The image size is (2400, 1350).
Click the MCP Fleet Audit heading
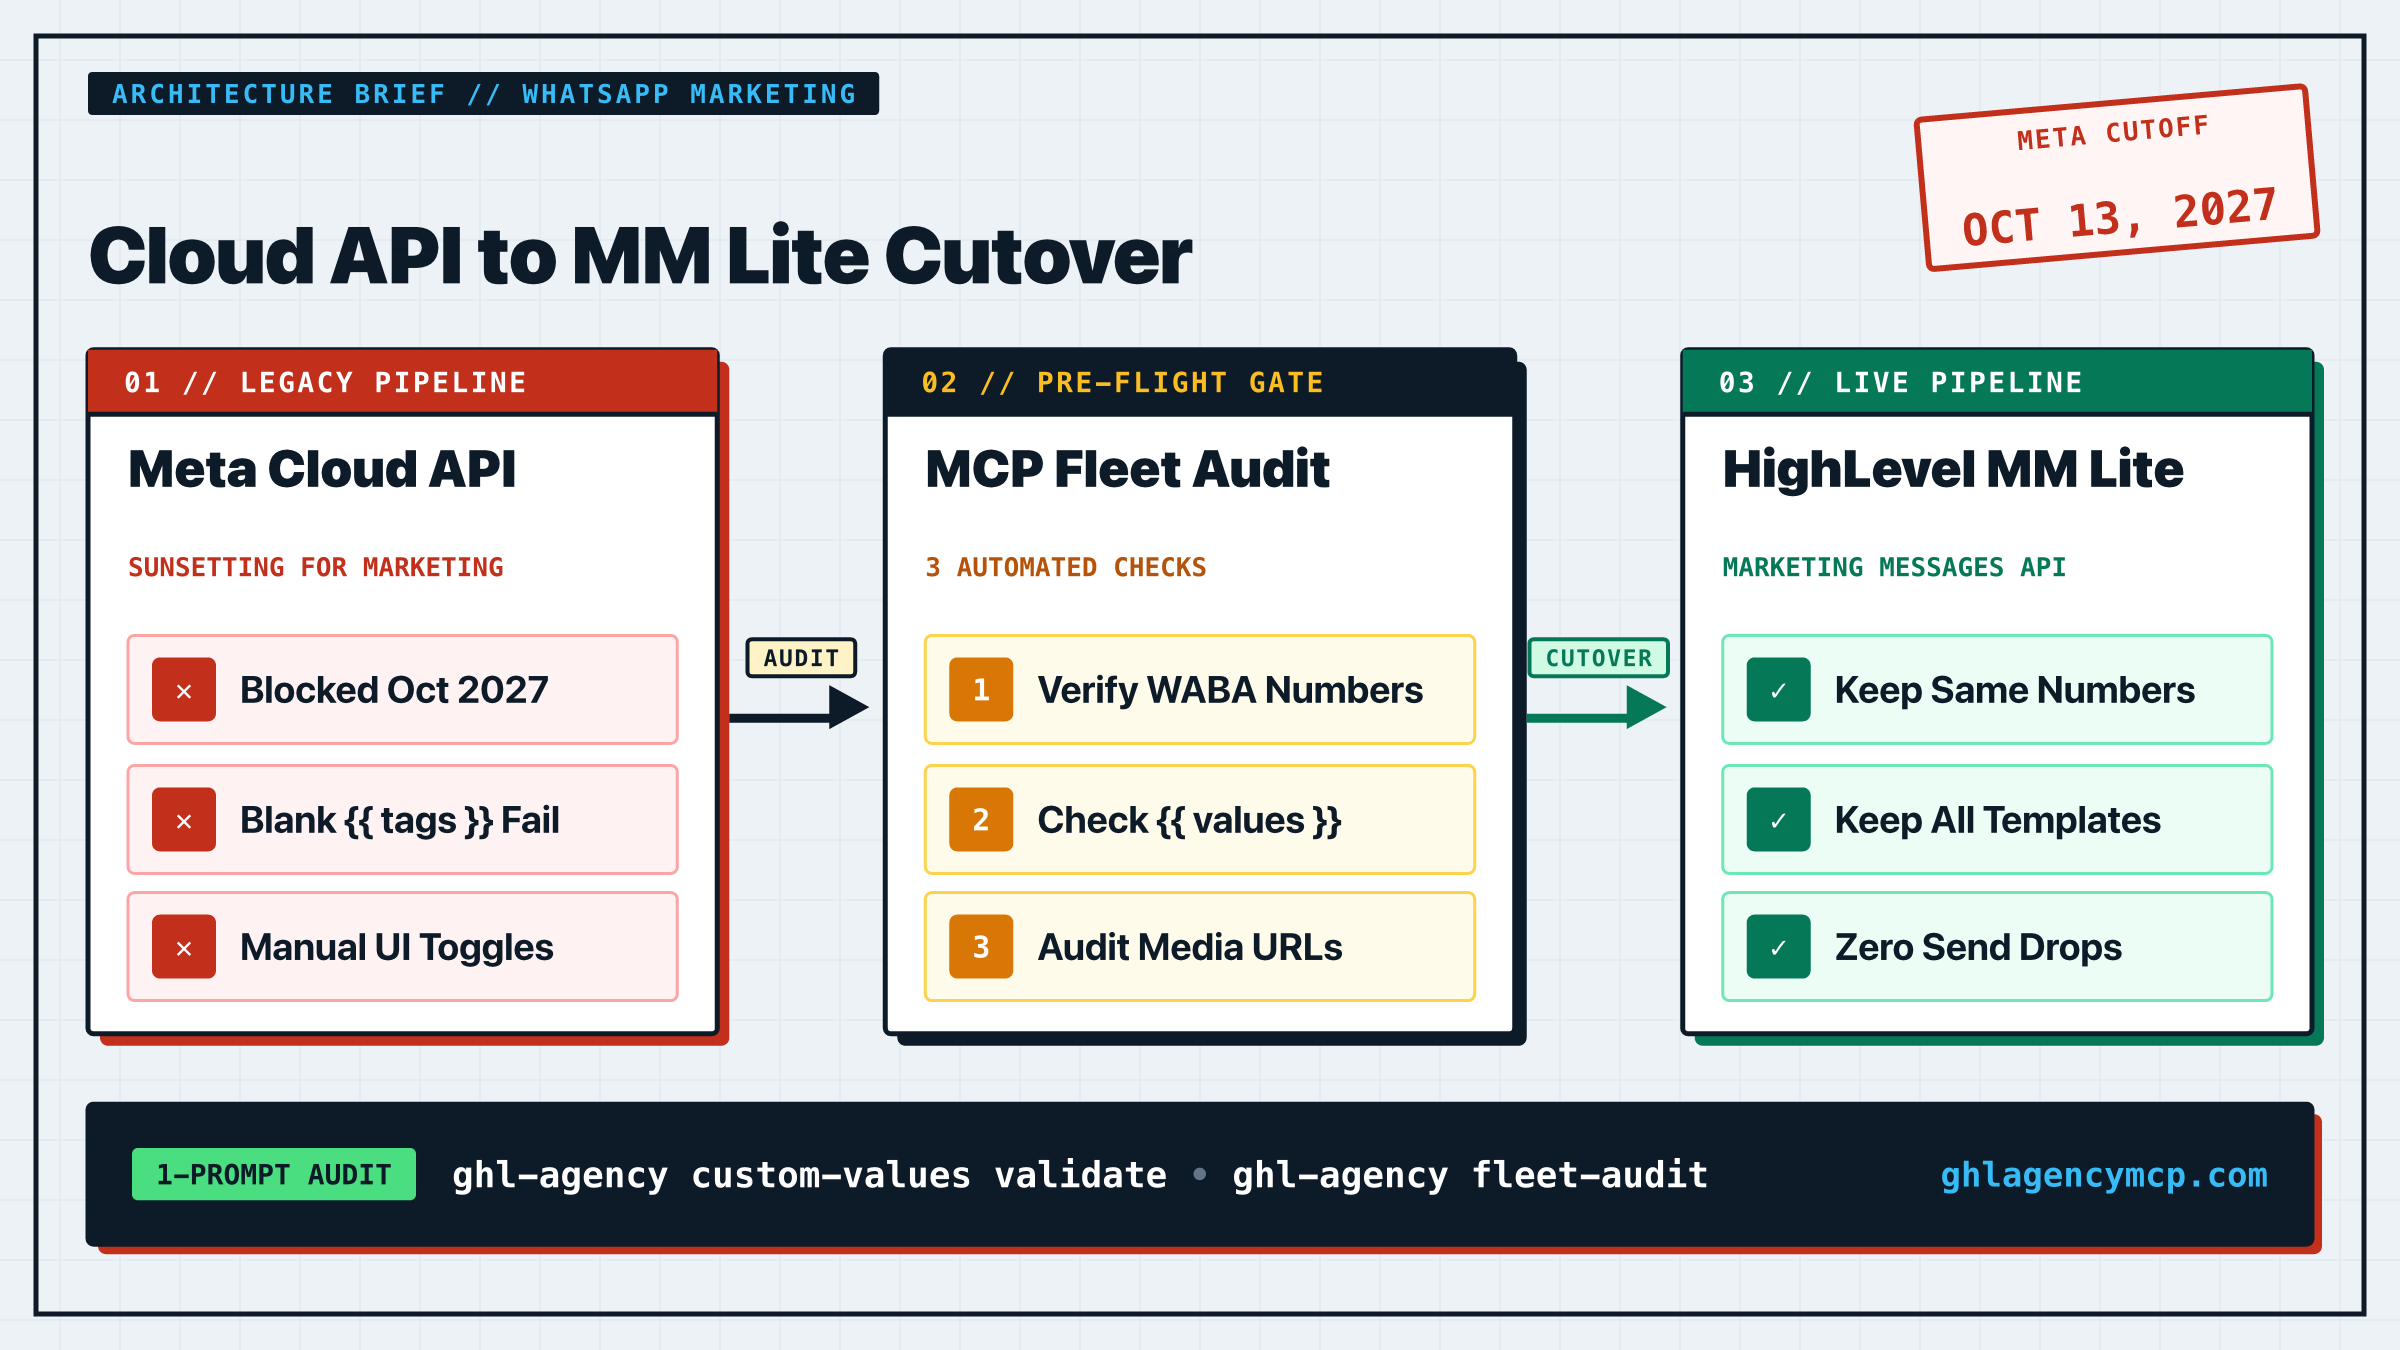pos(1127,469)
